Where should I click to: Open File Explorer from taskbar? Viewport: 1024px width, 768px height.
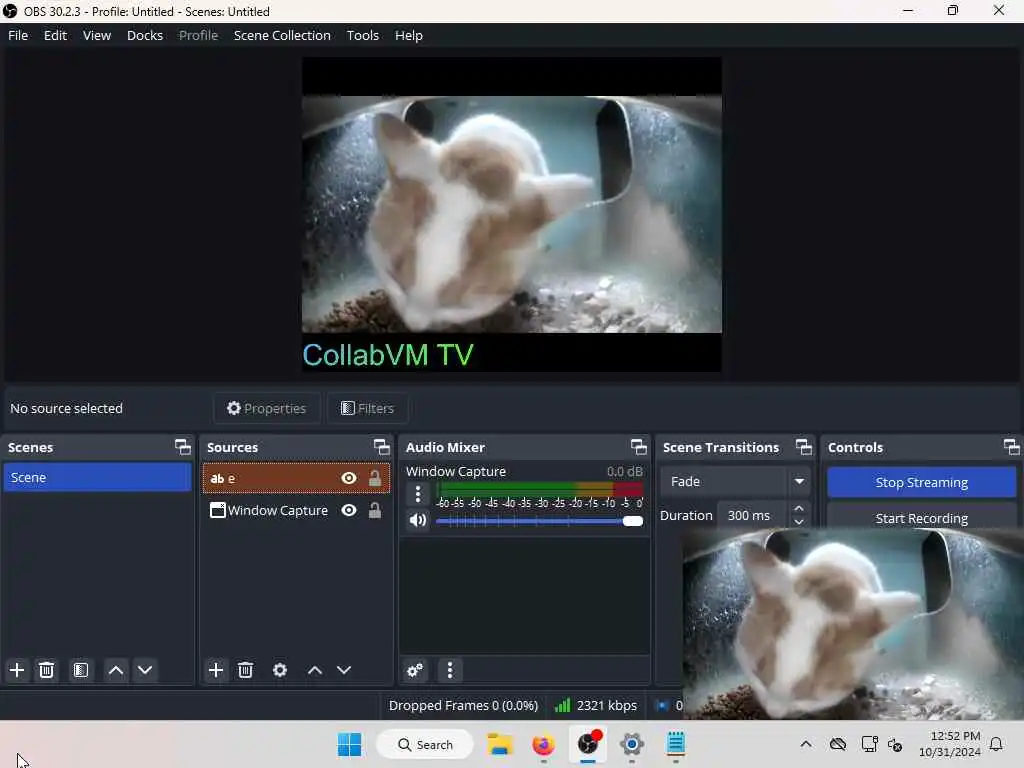pyautogui.click(x=500, y=744)
